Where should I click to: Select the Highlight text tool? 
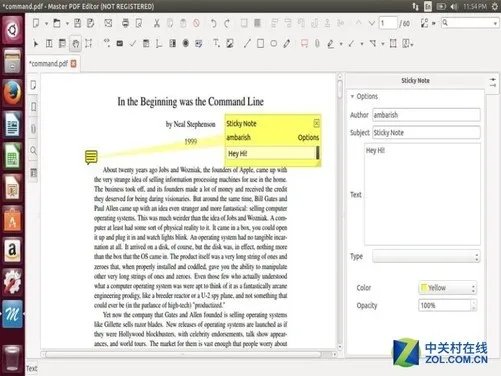[x=330, y=44]
